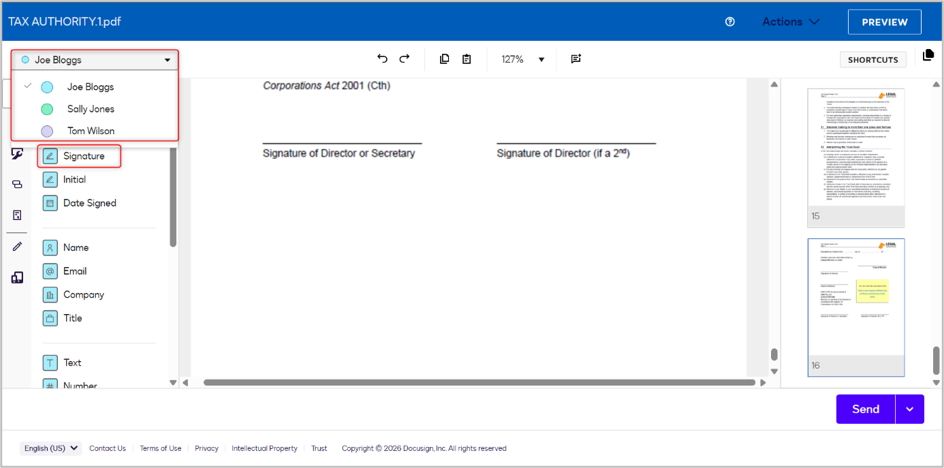Click the fields panel vertical scrollbar
Viewport: 944px width, 468px height.
click(173, 196)
